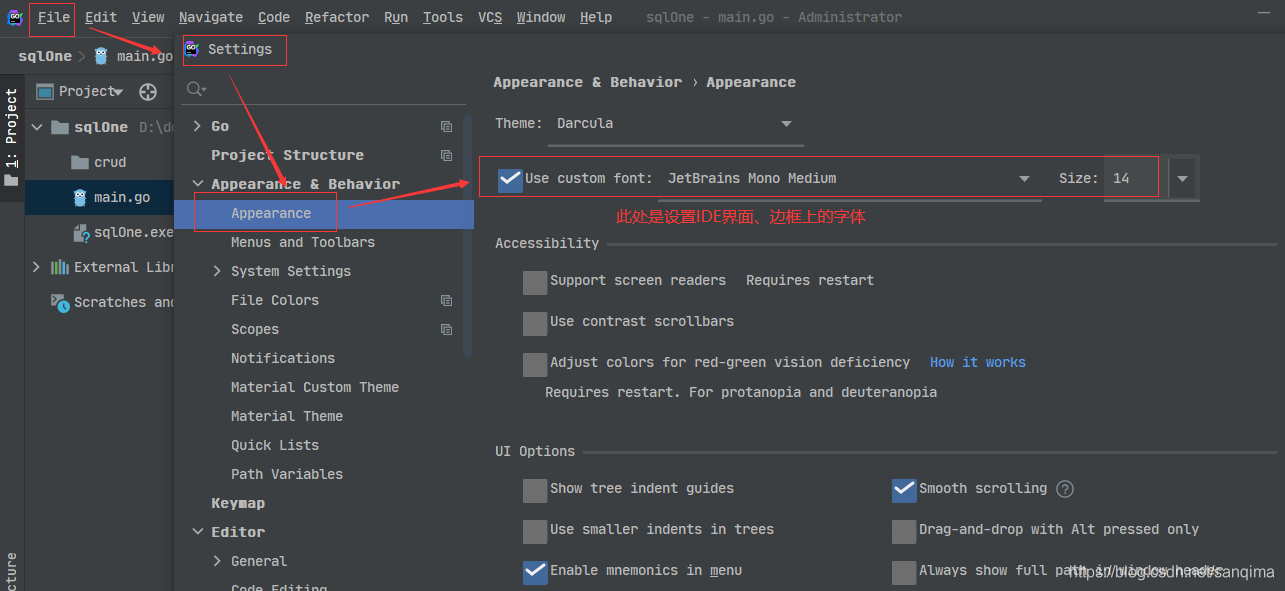This screenshot has width=1285, height=591.
Task: Collapse the Editor settings category
Action: coord(197,532)
